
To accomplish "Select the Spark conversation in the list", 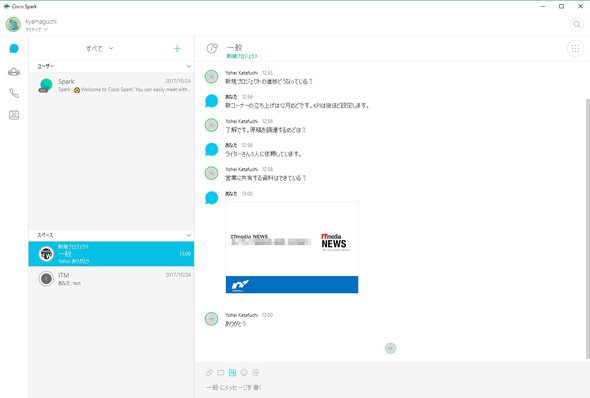I will (x=111, y=85).
